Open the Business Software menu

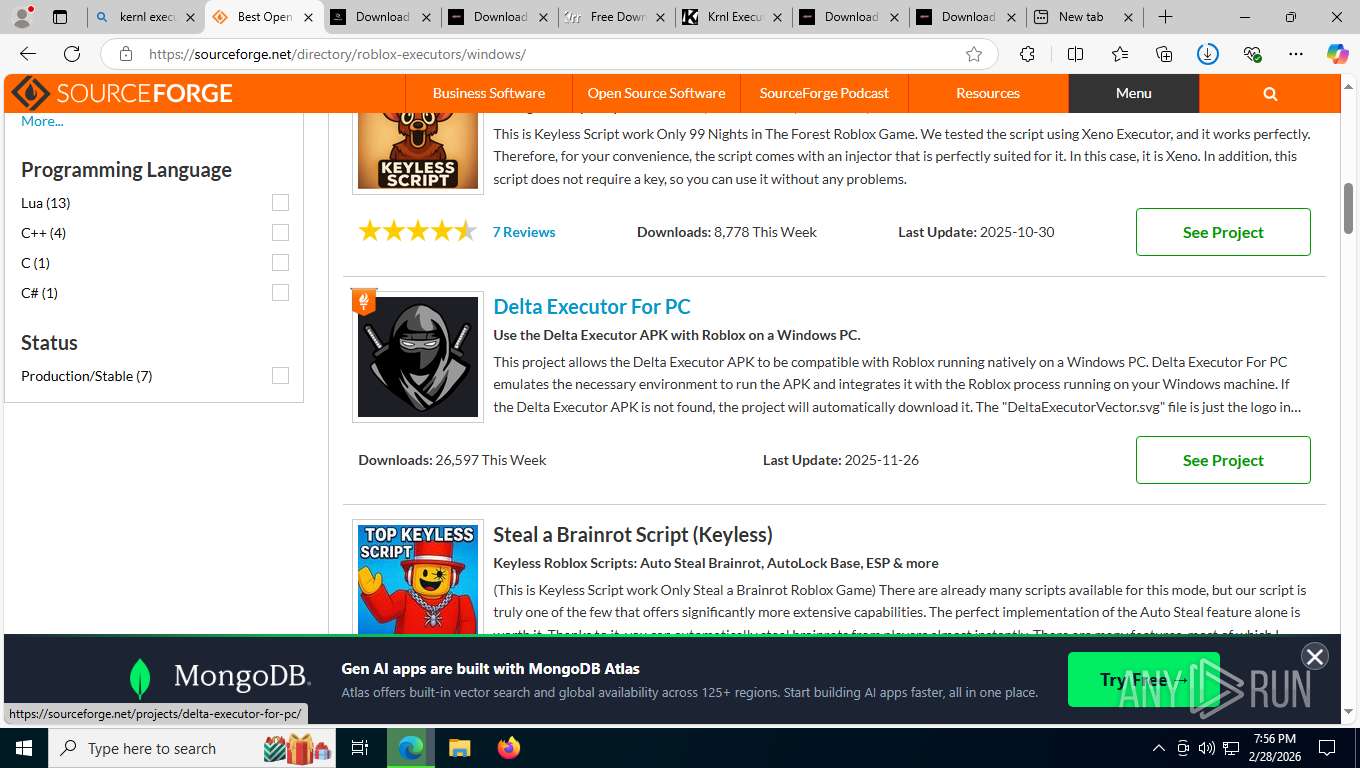pos(489,93)
